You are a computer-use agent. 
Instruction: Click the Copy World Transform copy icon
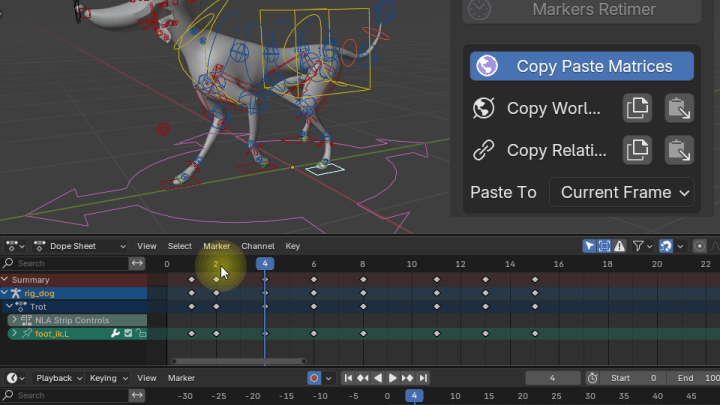coord(636,108)
